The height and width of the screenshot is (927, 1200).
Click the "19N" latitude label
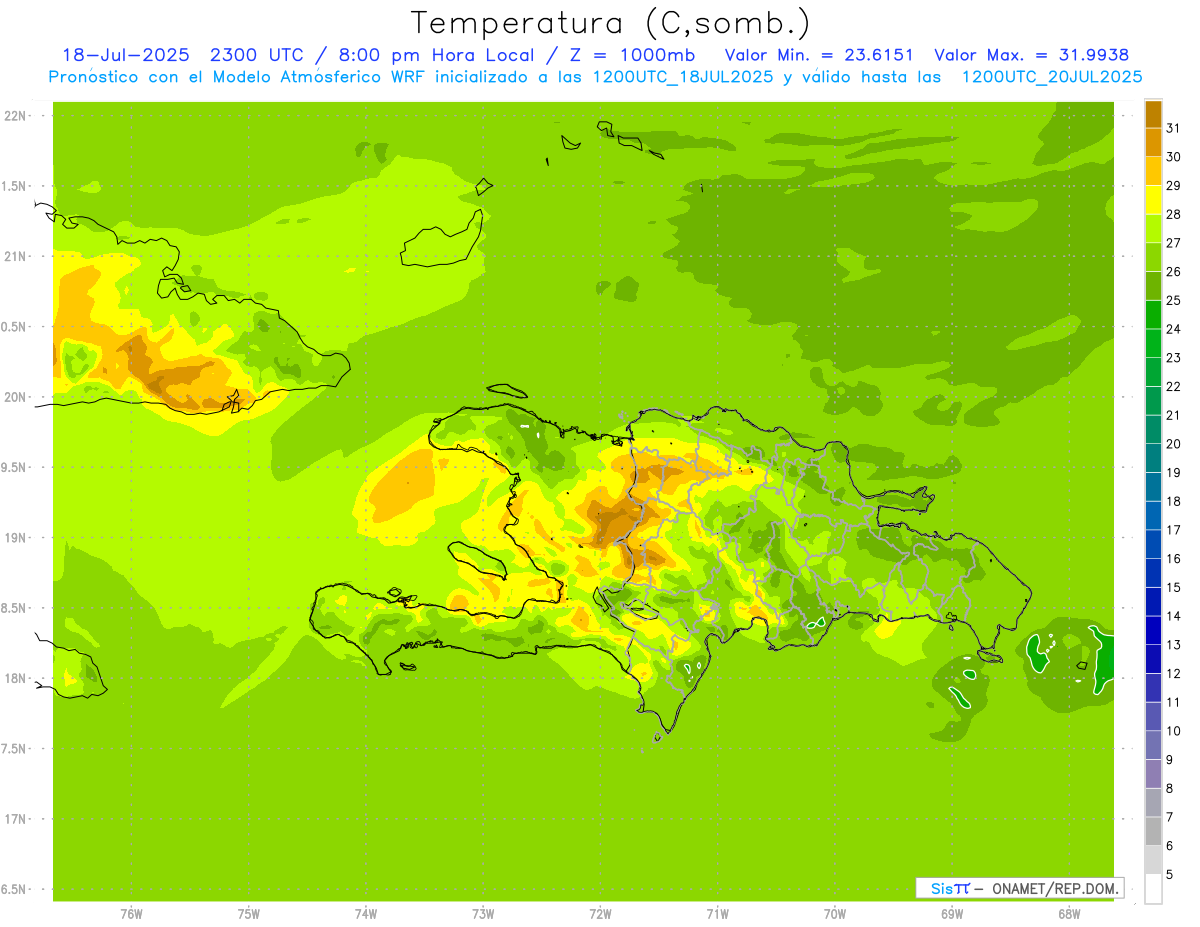(x=16, y=538)
